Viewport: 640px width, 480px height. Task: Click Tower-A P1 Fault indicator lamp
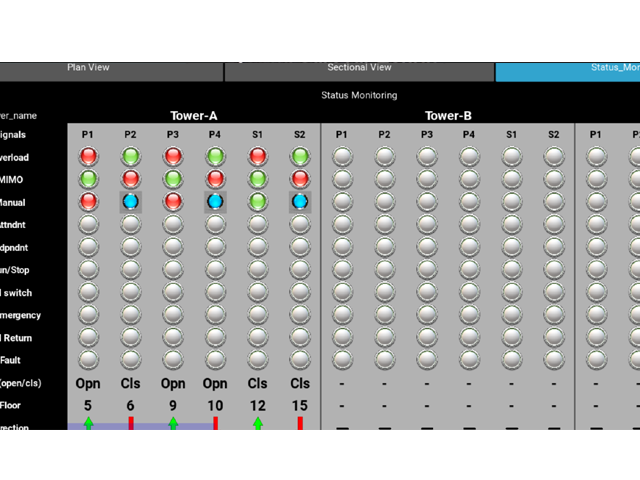(x=88, y=359)
